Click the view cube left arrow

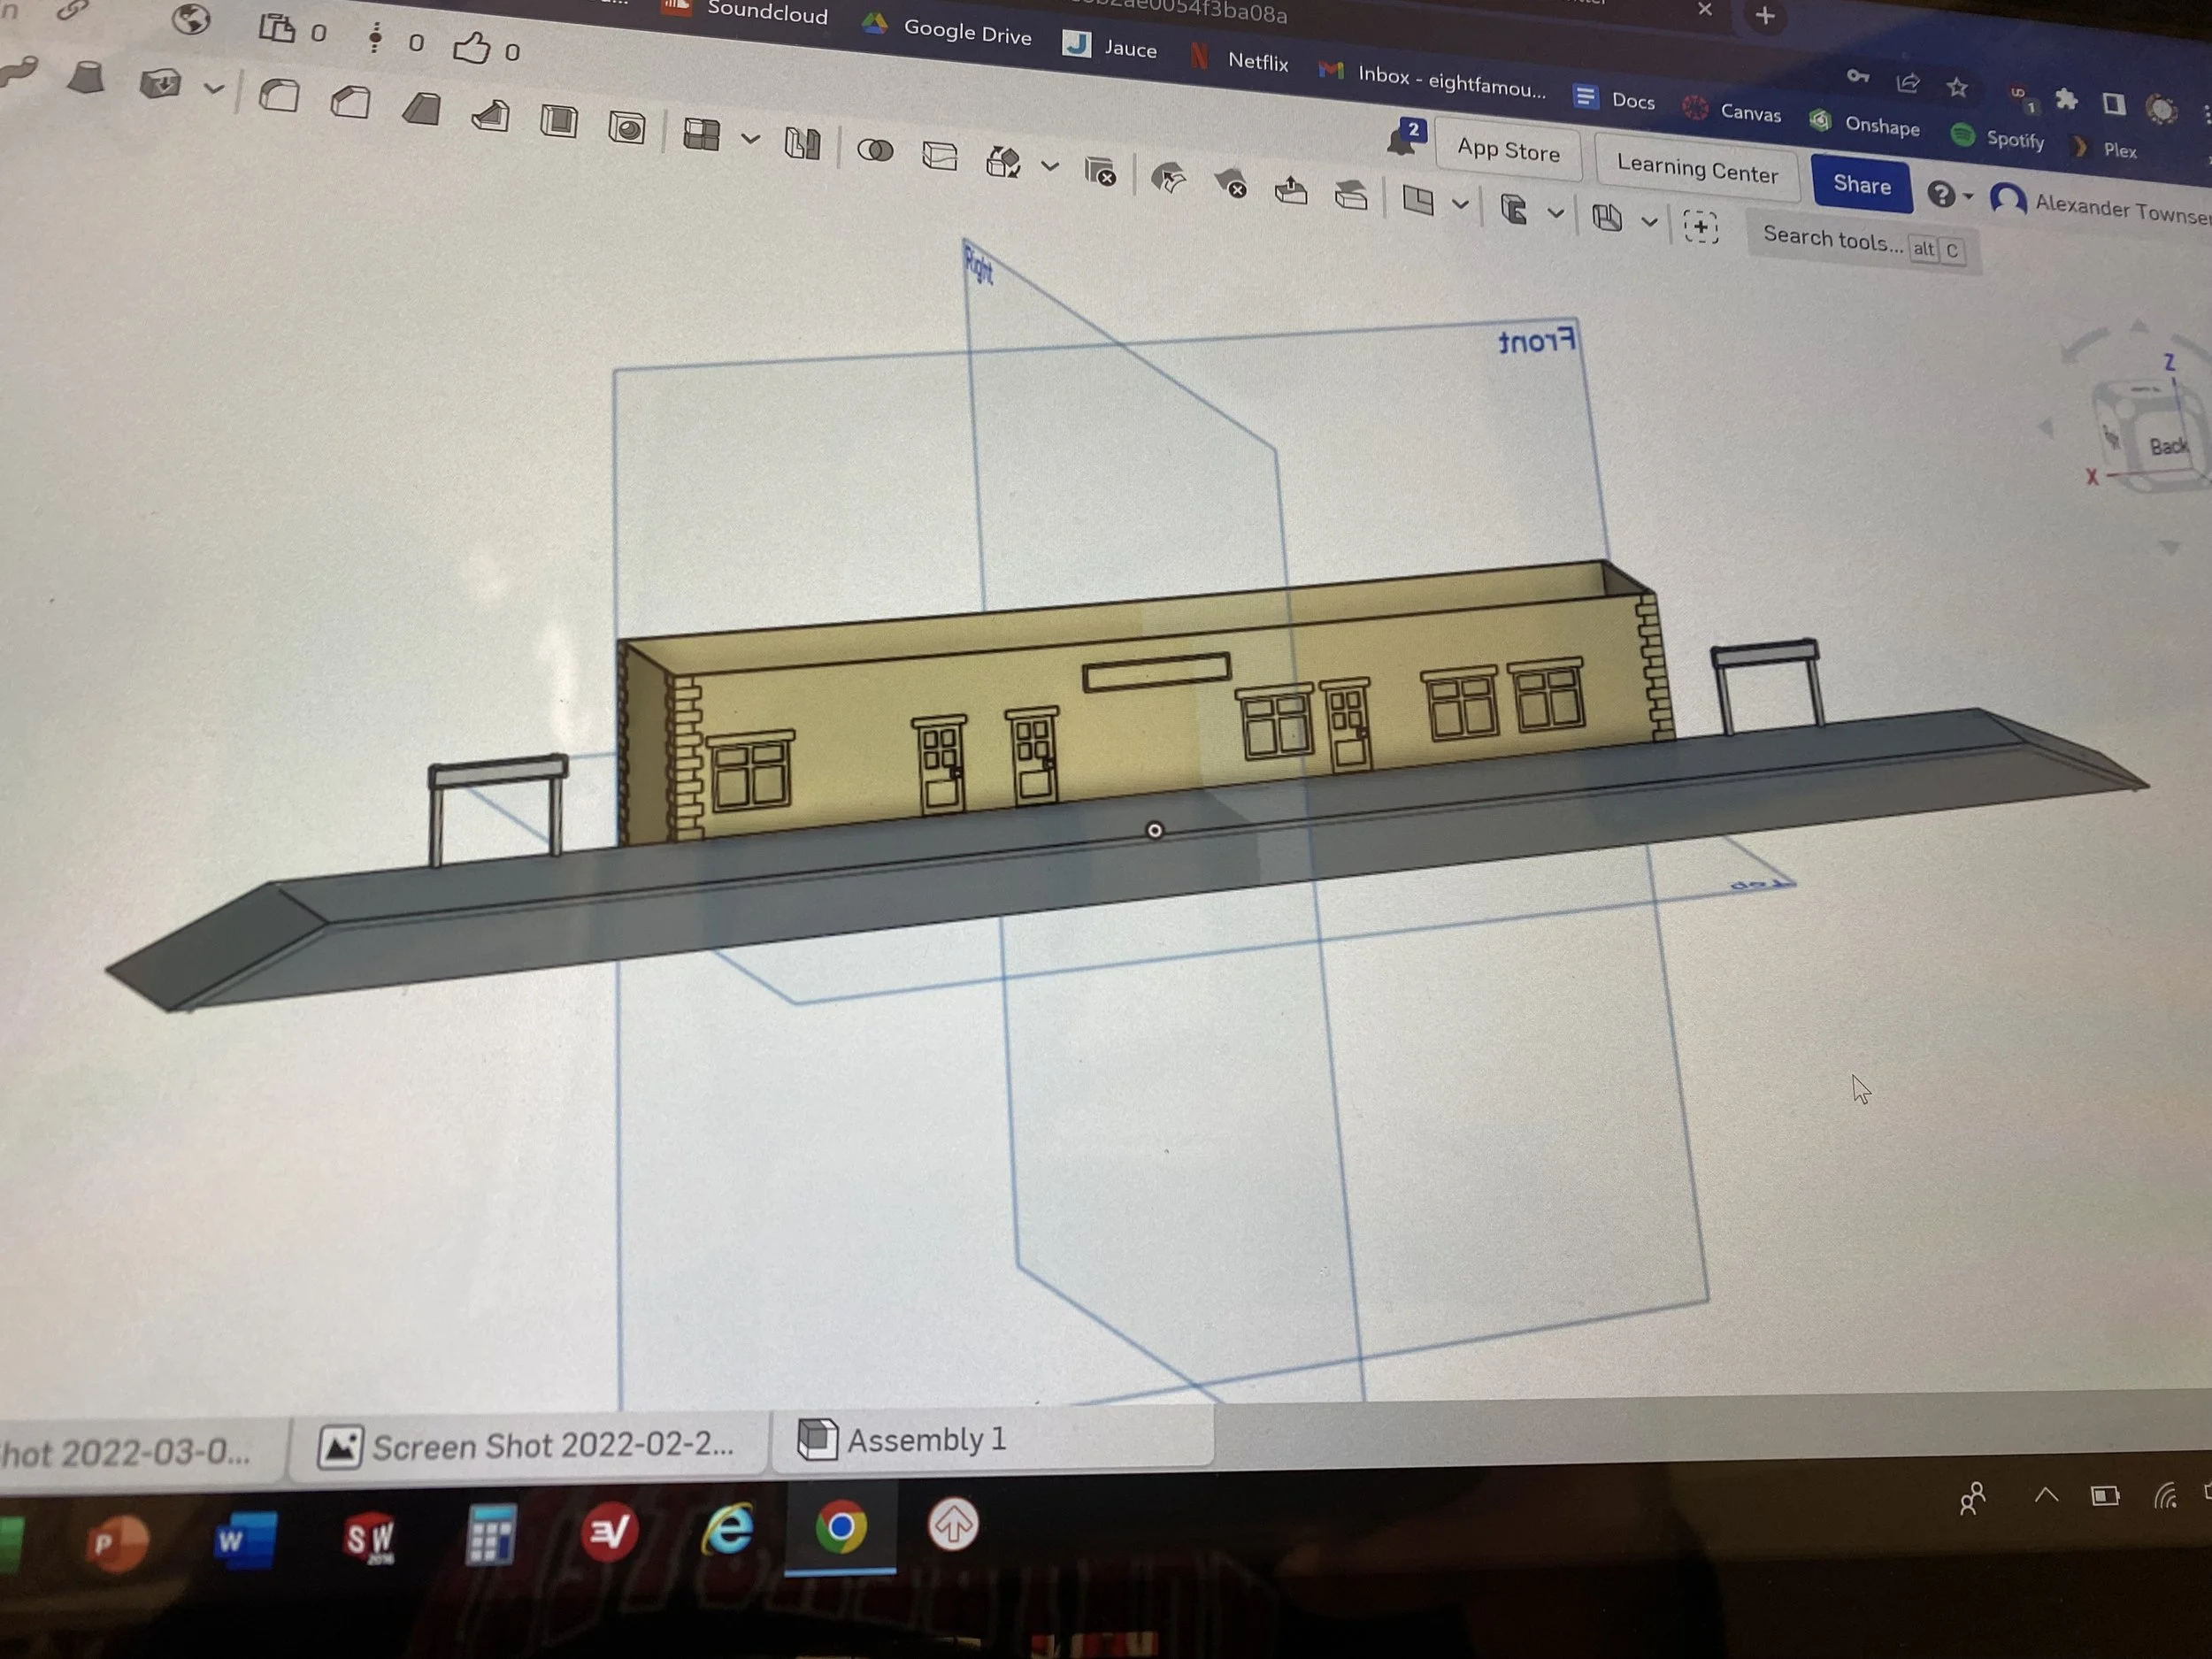pos(2046,428)
